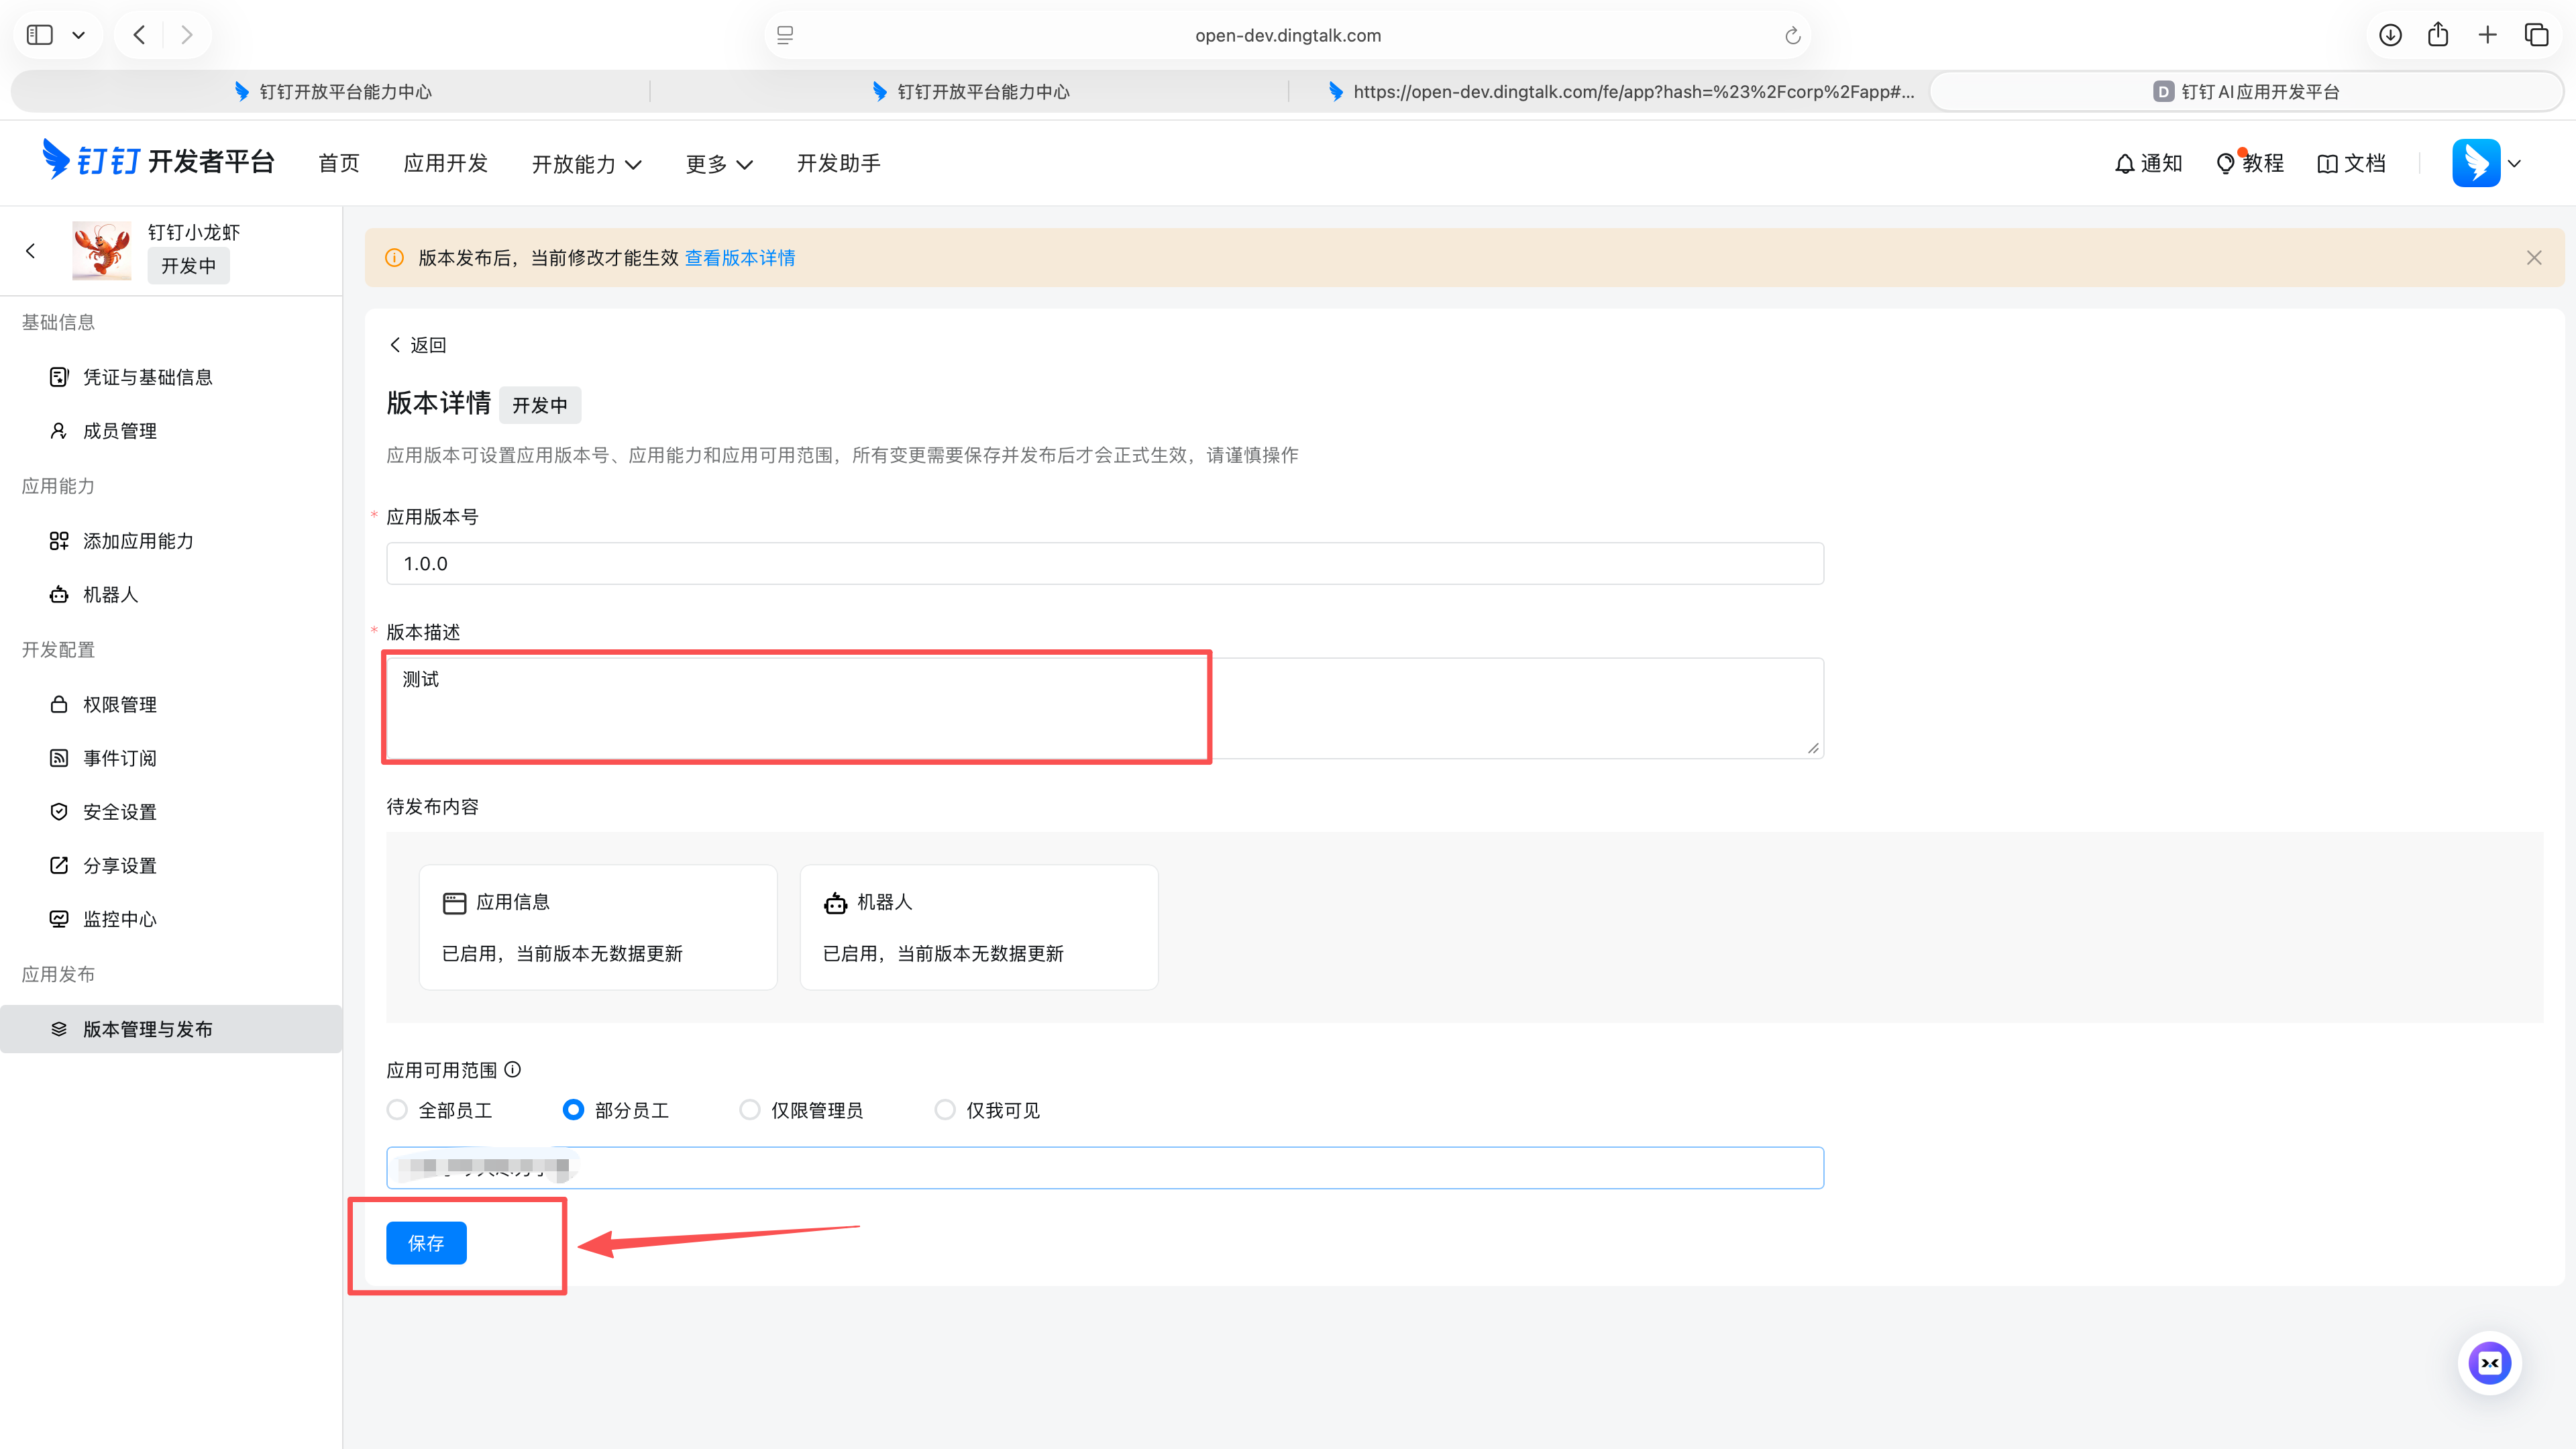Click the info icon beside availability scope
This screenshot has height=1449, width=2576.
click(x=513, y=1070)
